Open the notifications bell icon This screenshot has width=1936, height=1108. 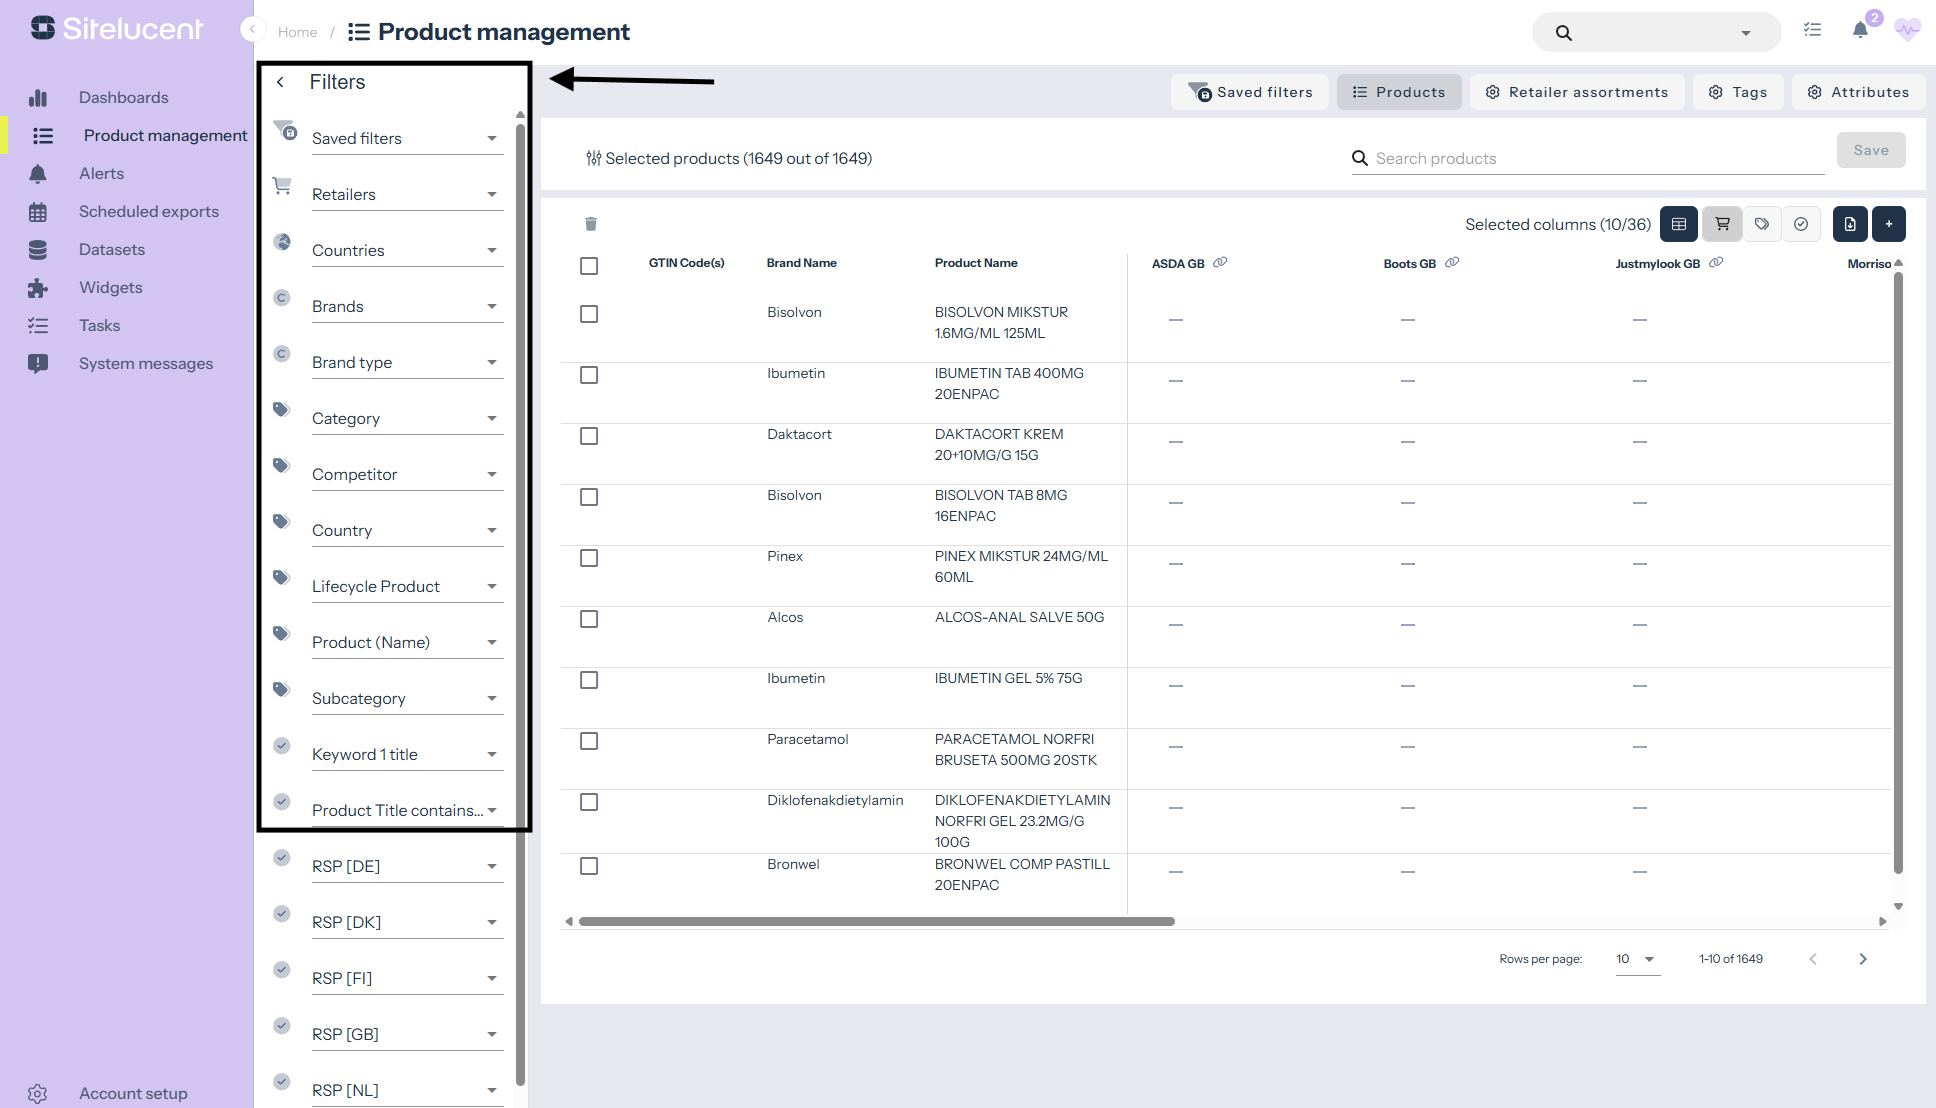(x=1860, y=30)
